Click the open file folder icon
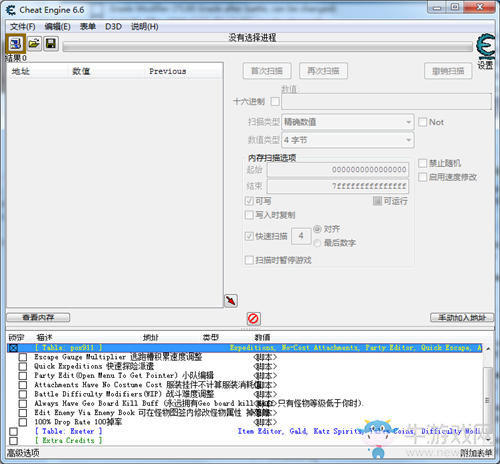This screenshot has height=464, width=500. (x=34, y=44)
